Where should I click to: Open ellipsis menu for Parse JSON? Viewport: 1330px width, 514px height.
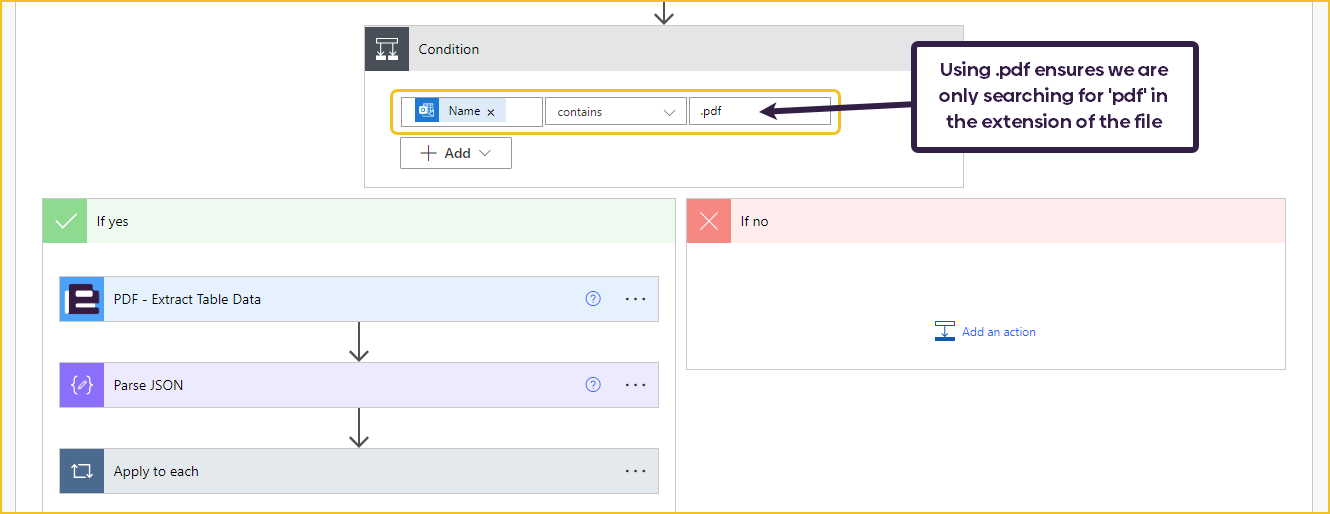[x=635, y=385]
